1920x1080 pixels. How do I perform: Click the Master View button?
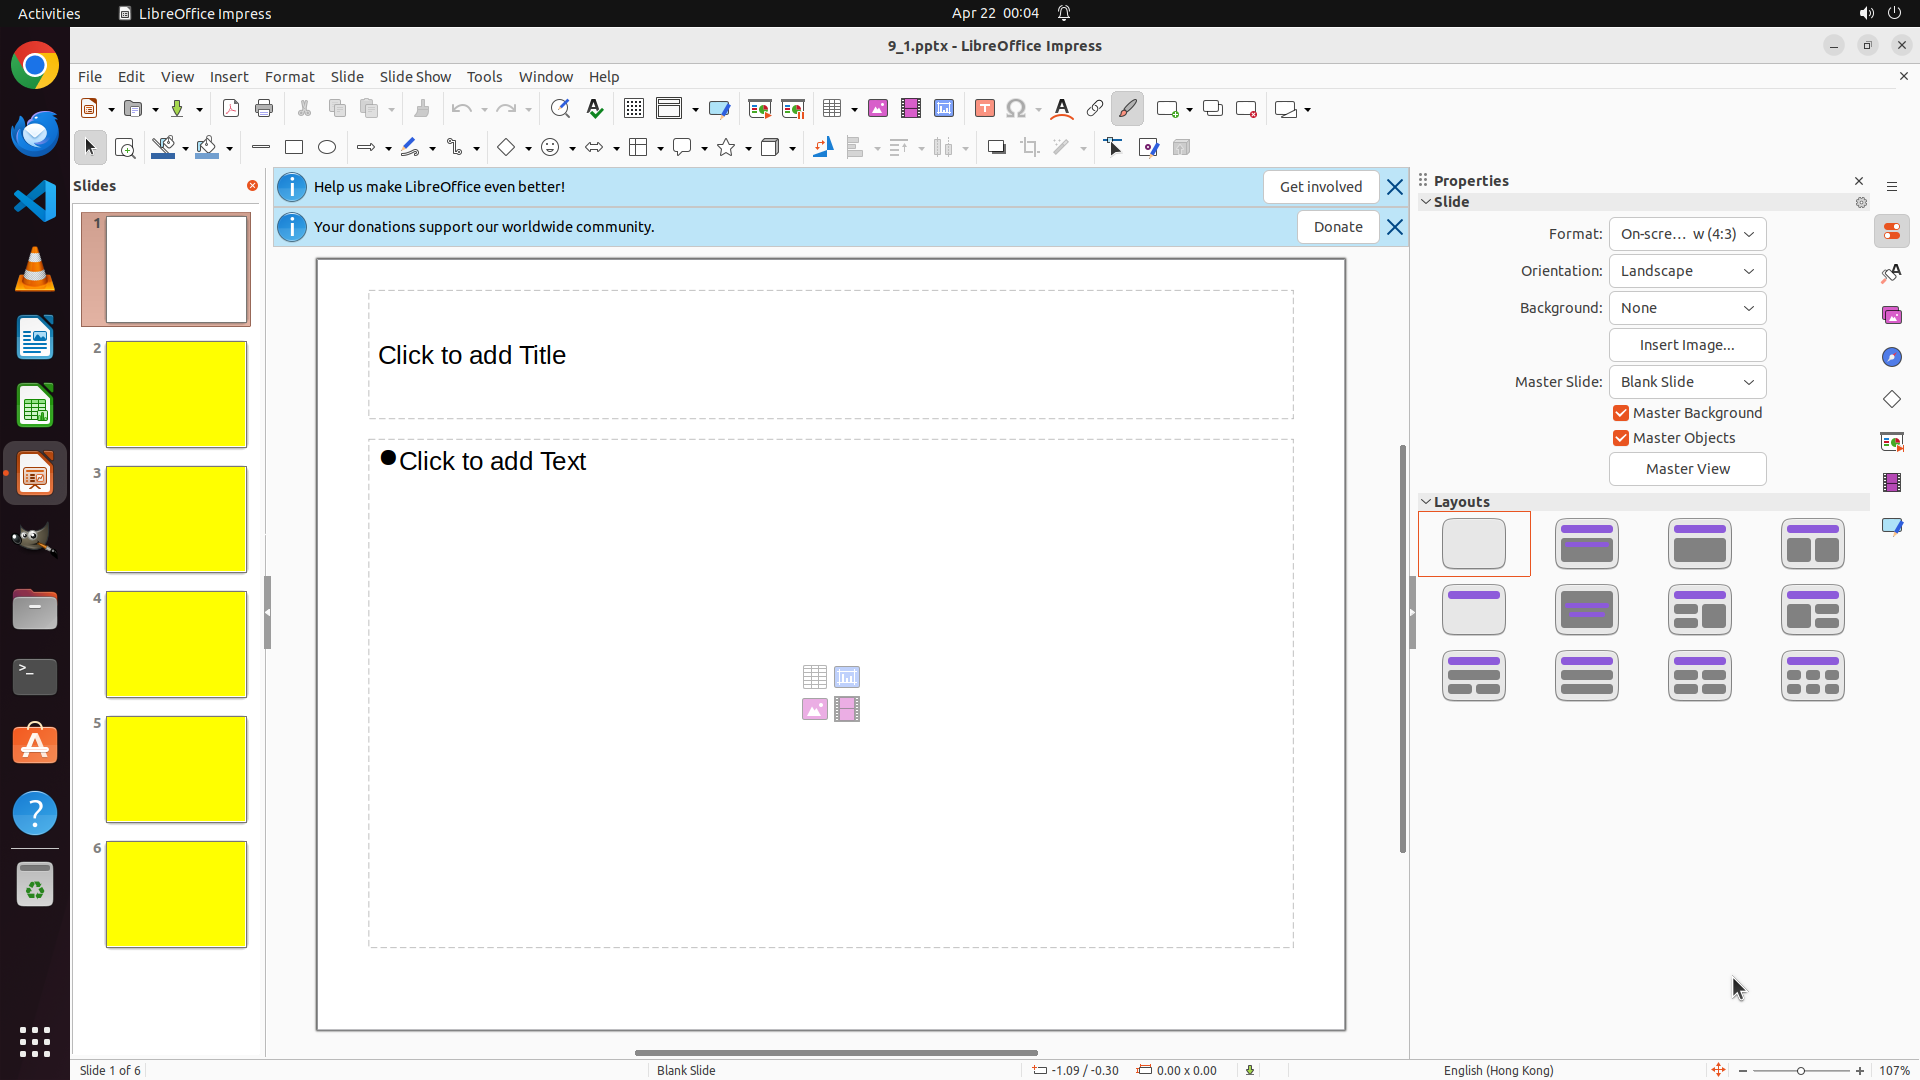[x=1687, y=469]
